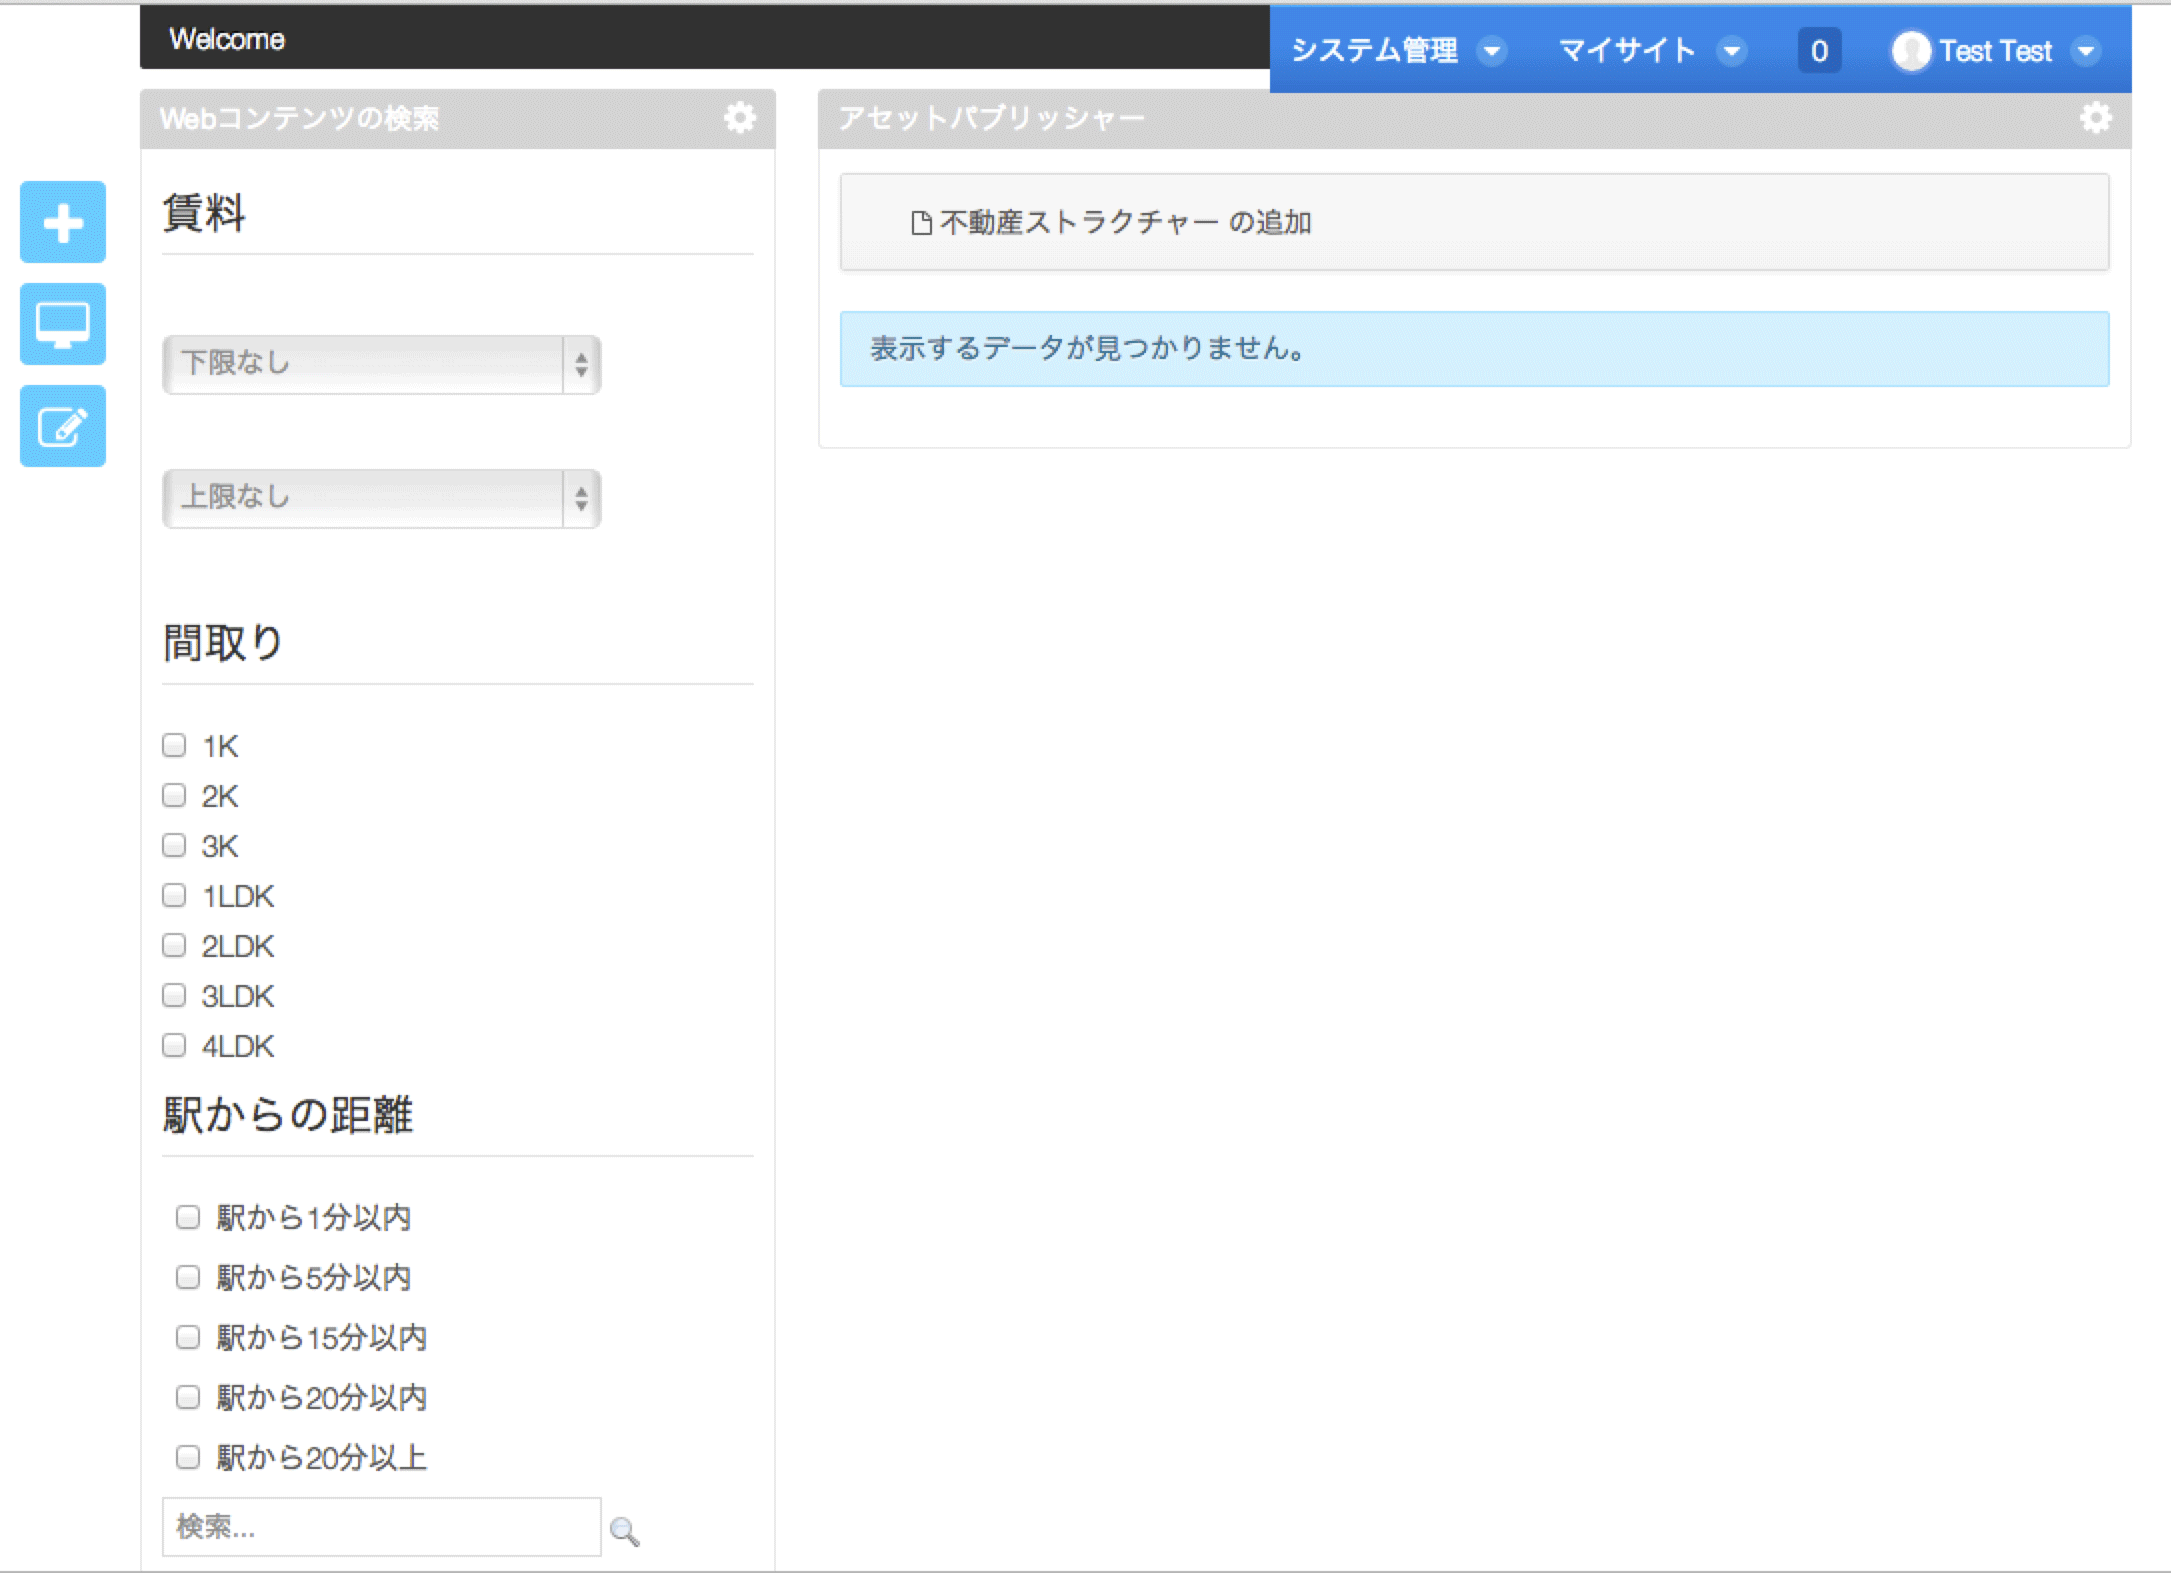Open the 下限なし rent minimum dropdown
Screen dimensions: 2171x1573
coord(382,364)
